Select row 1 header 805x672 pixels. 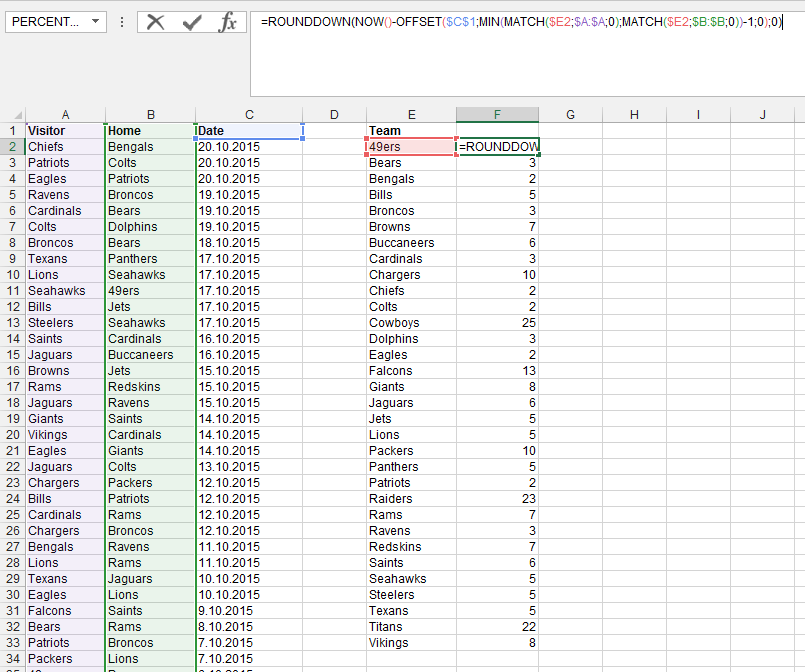[12, 131]
